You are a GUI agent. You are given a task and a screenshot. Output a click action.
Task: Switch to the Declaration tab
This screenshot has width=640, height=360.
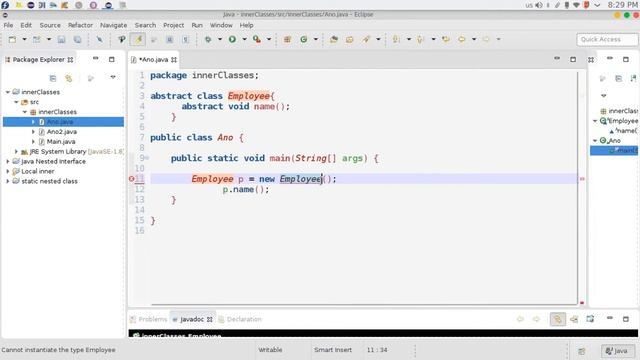(240, 319)
